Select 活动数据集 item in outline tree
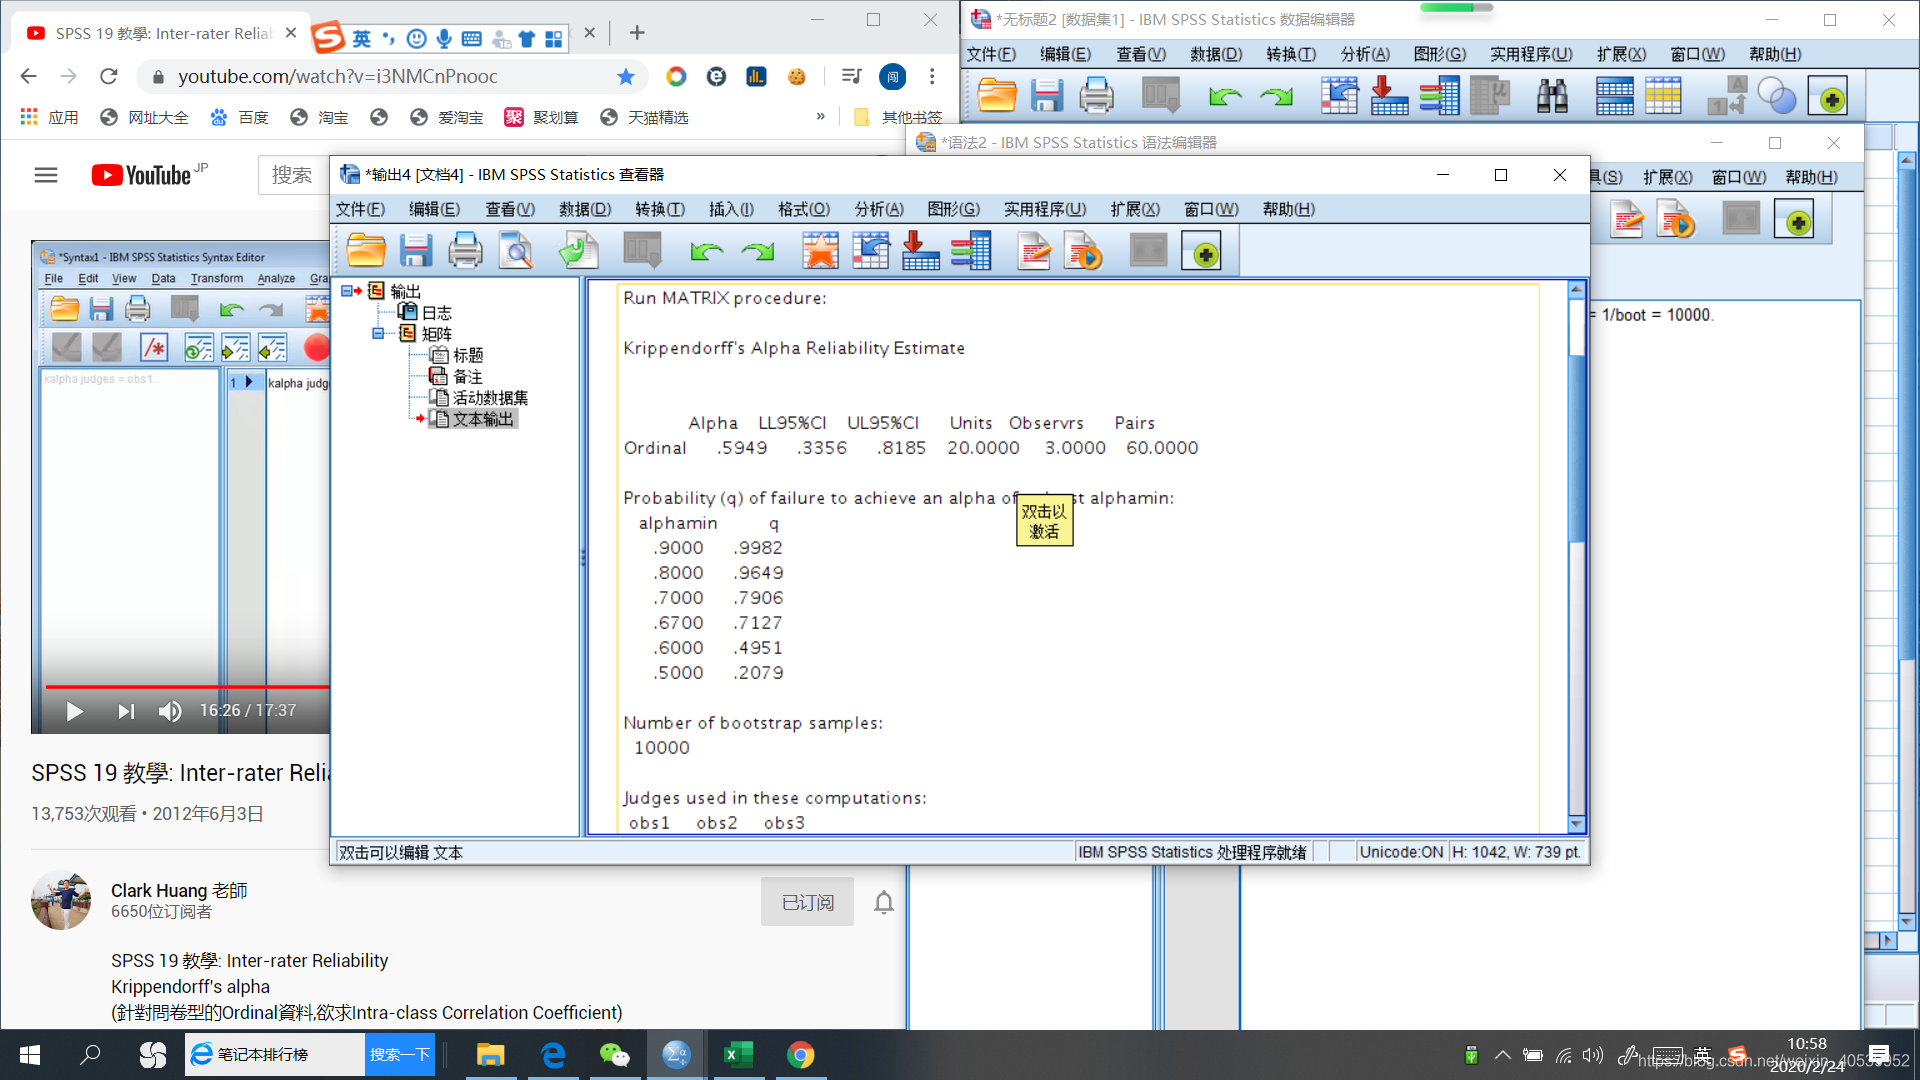 click(489, 398)
